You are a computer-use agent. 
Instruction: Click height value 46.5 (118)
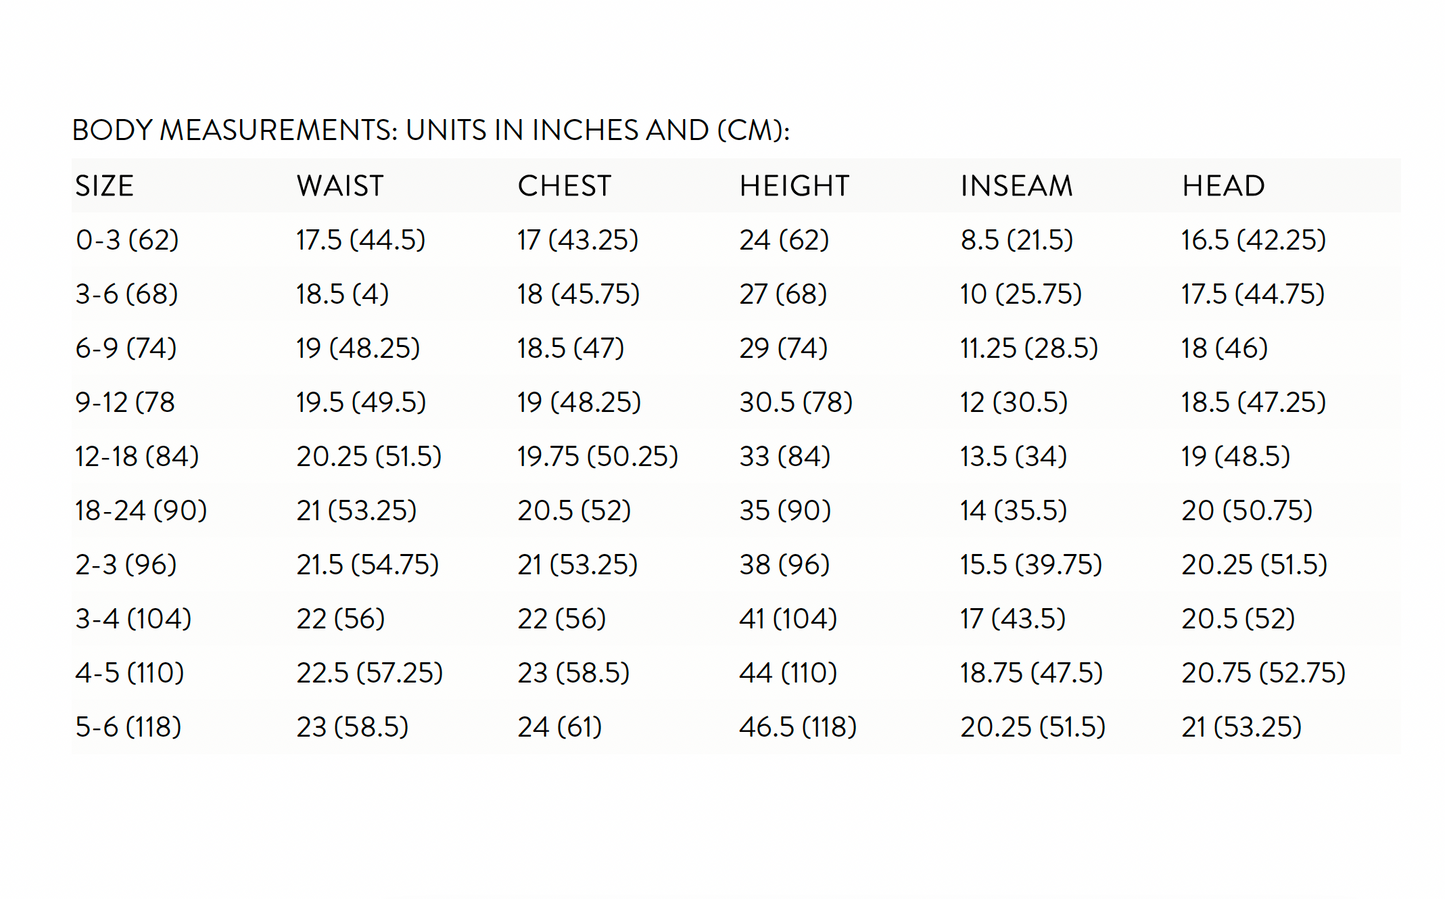point(798,727)
